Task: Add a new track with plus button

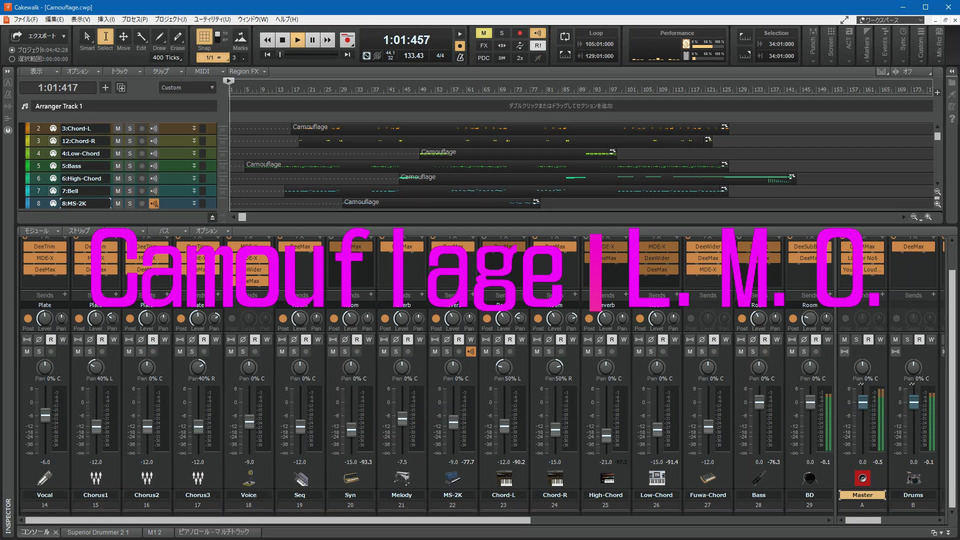Action: pyautogui.click(x=105, y=88)
